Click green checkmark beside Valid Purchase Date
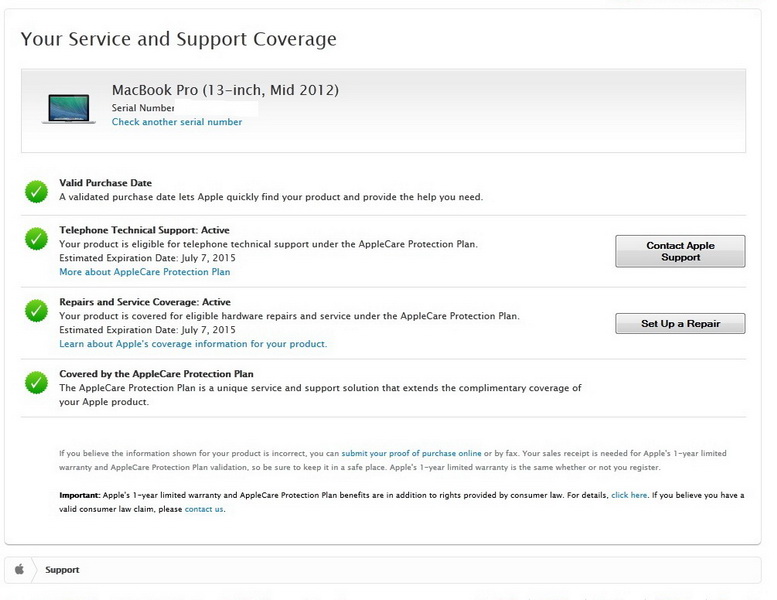 [x=37, y=190]
